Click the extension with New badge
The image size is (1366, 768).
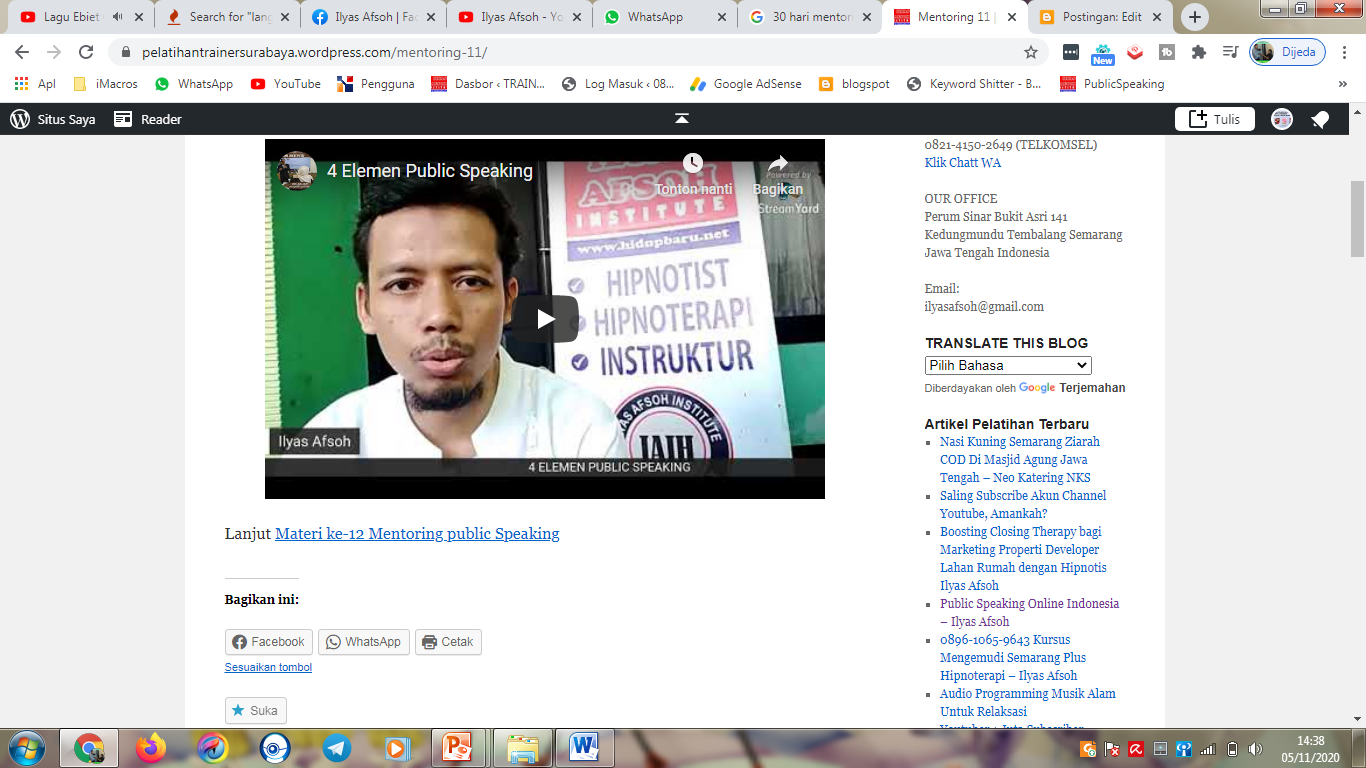[x=1103, y=54]
